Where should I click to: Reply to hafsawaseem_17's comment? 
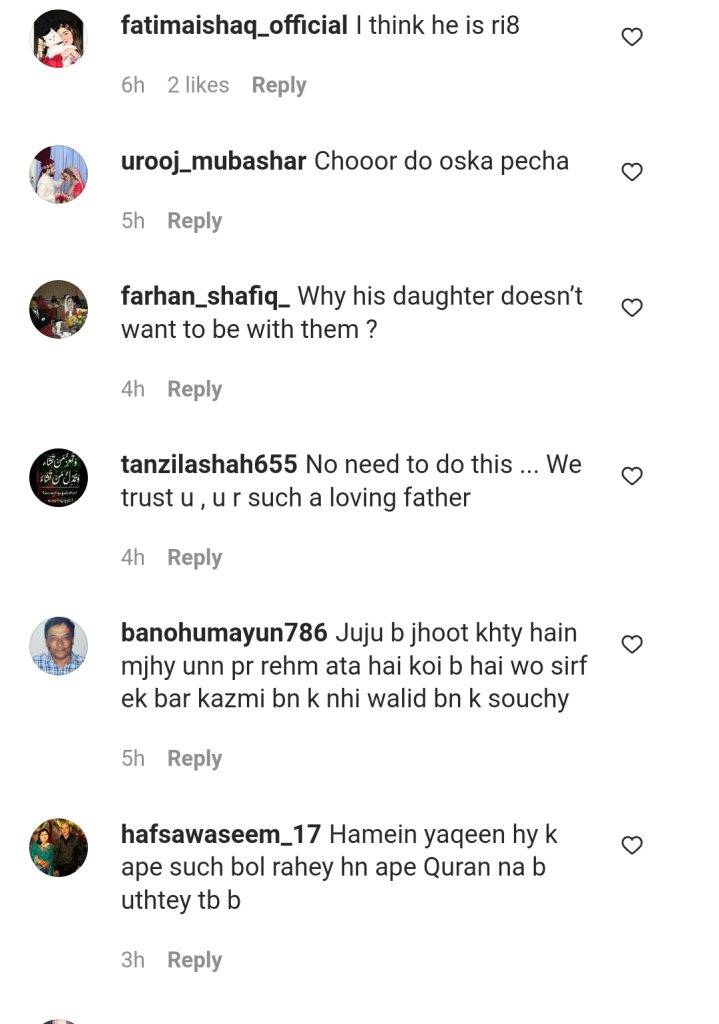coord(195,961)
